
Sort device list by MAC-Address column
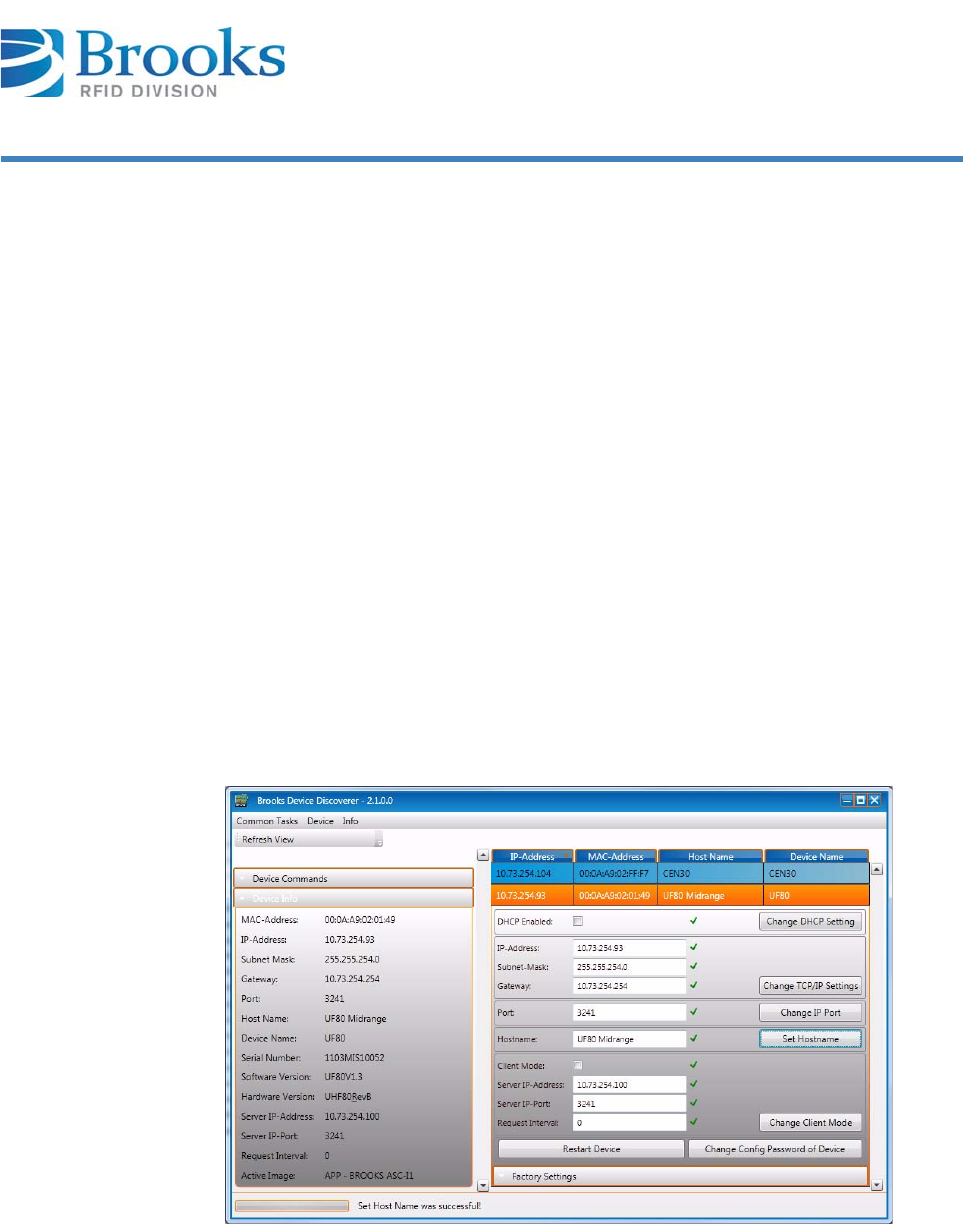click(x=616, y=856)
